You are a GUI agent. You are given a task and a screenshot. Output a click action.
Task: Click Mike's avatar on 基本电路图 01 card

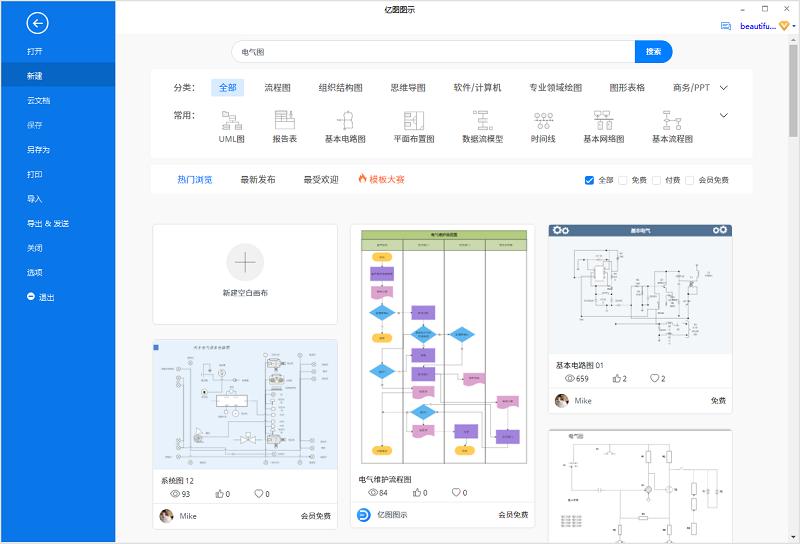[562, 401]
